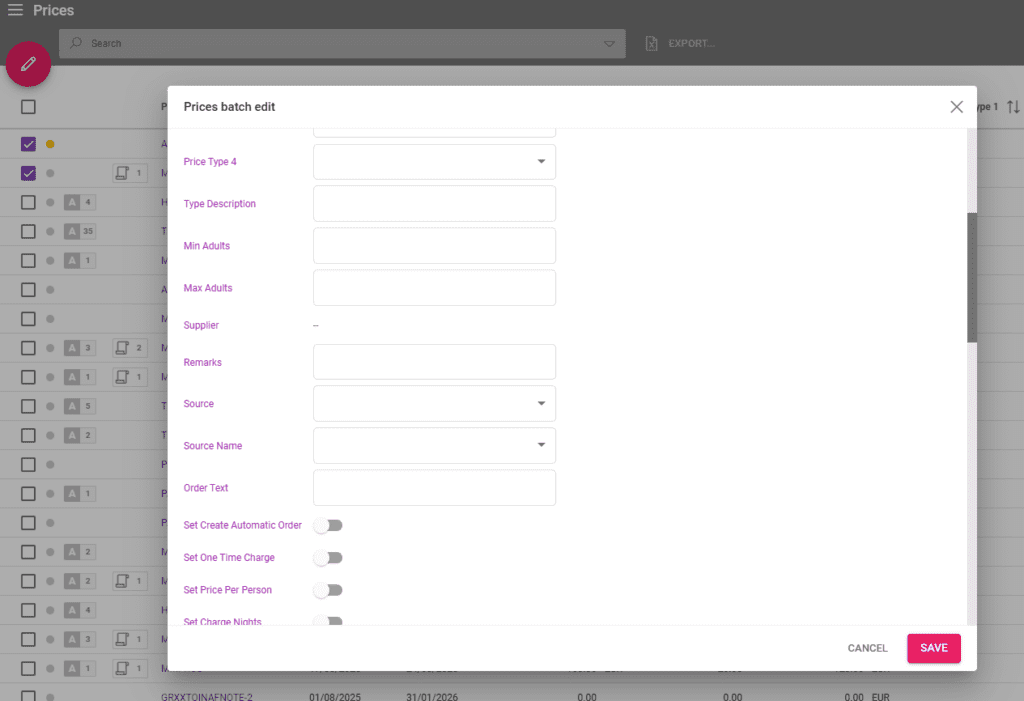Viewport: 1024px width, 701px height.
Task: Click the Supplier label
Action: point(201,325)
